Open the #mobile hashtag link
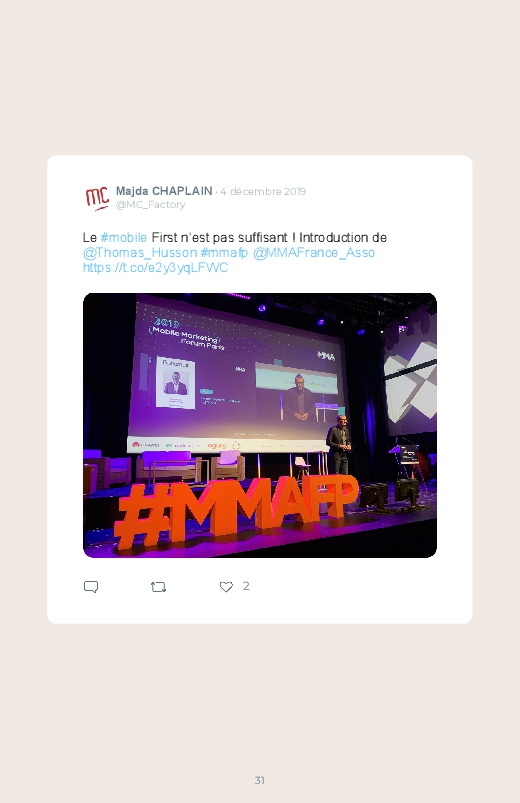The width and height of the screenshot is (520, 803). [x=123, y=238]
